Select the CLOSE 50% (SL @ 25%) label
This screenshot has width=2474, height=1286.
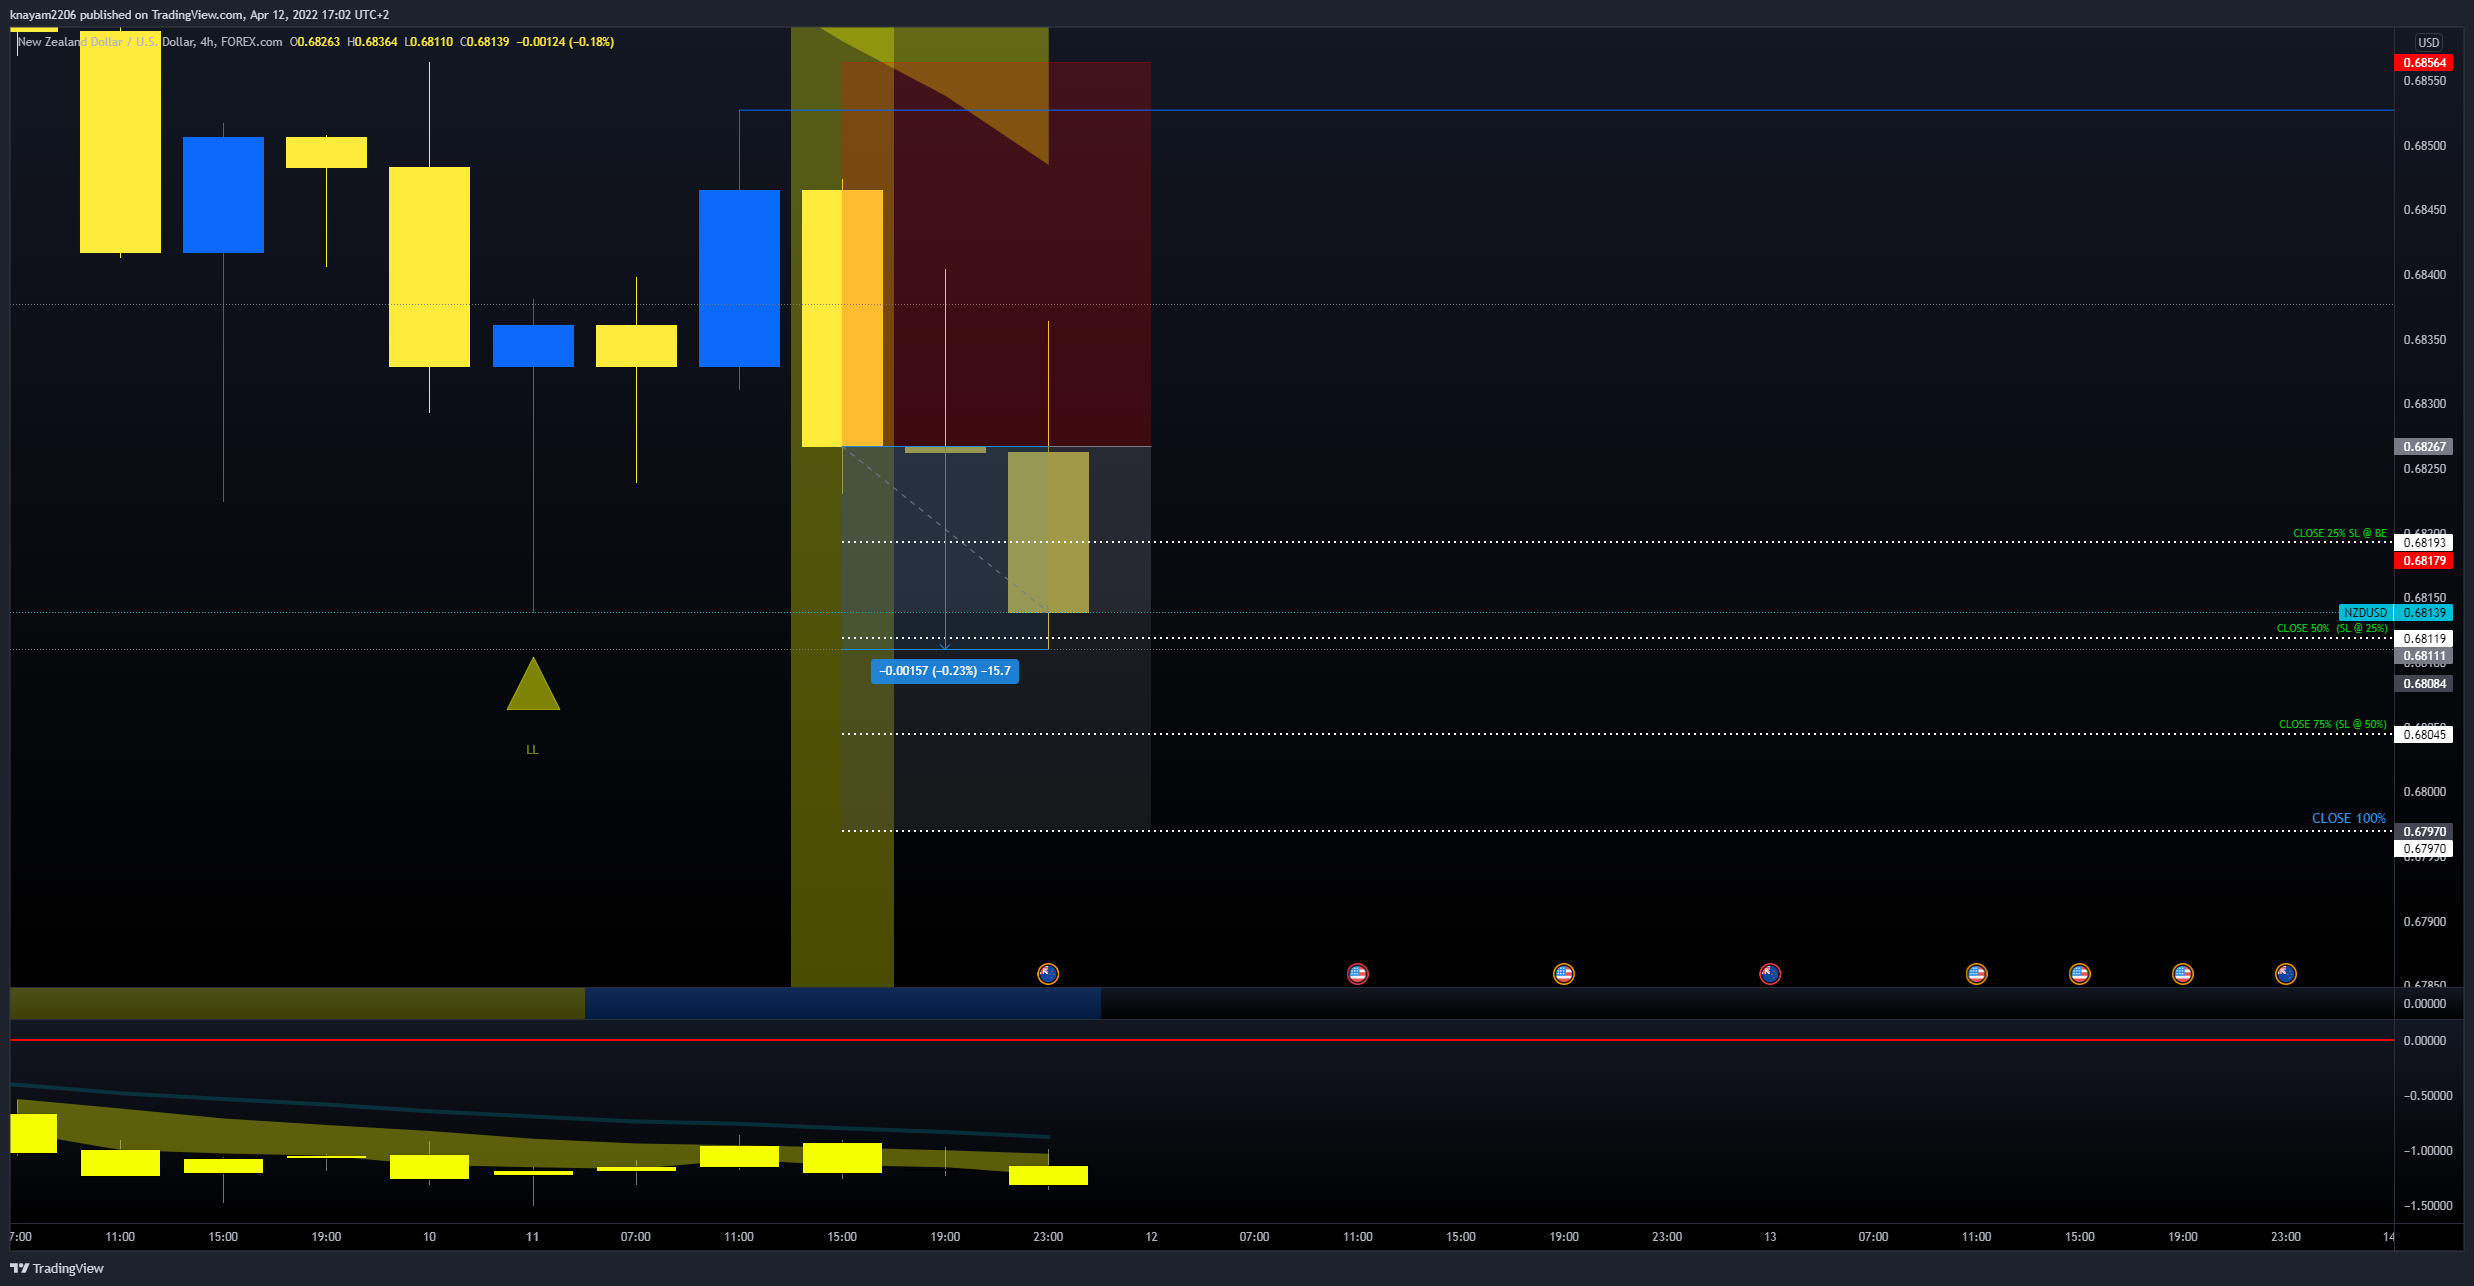(2332, 628)
